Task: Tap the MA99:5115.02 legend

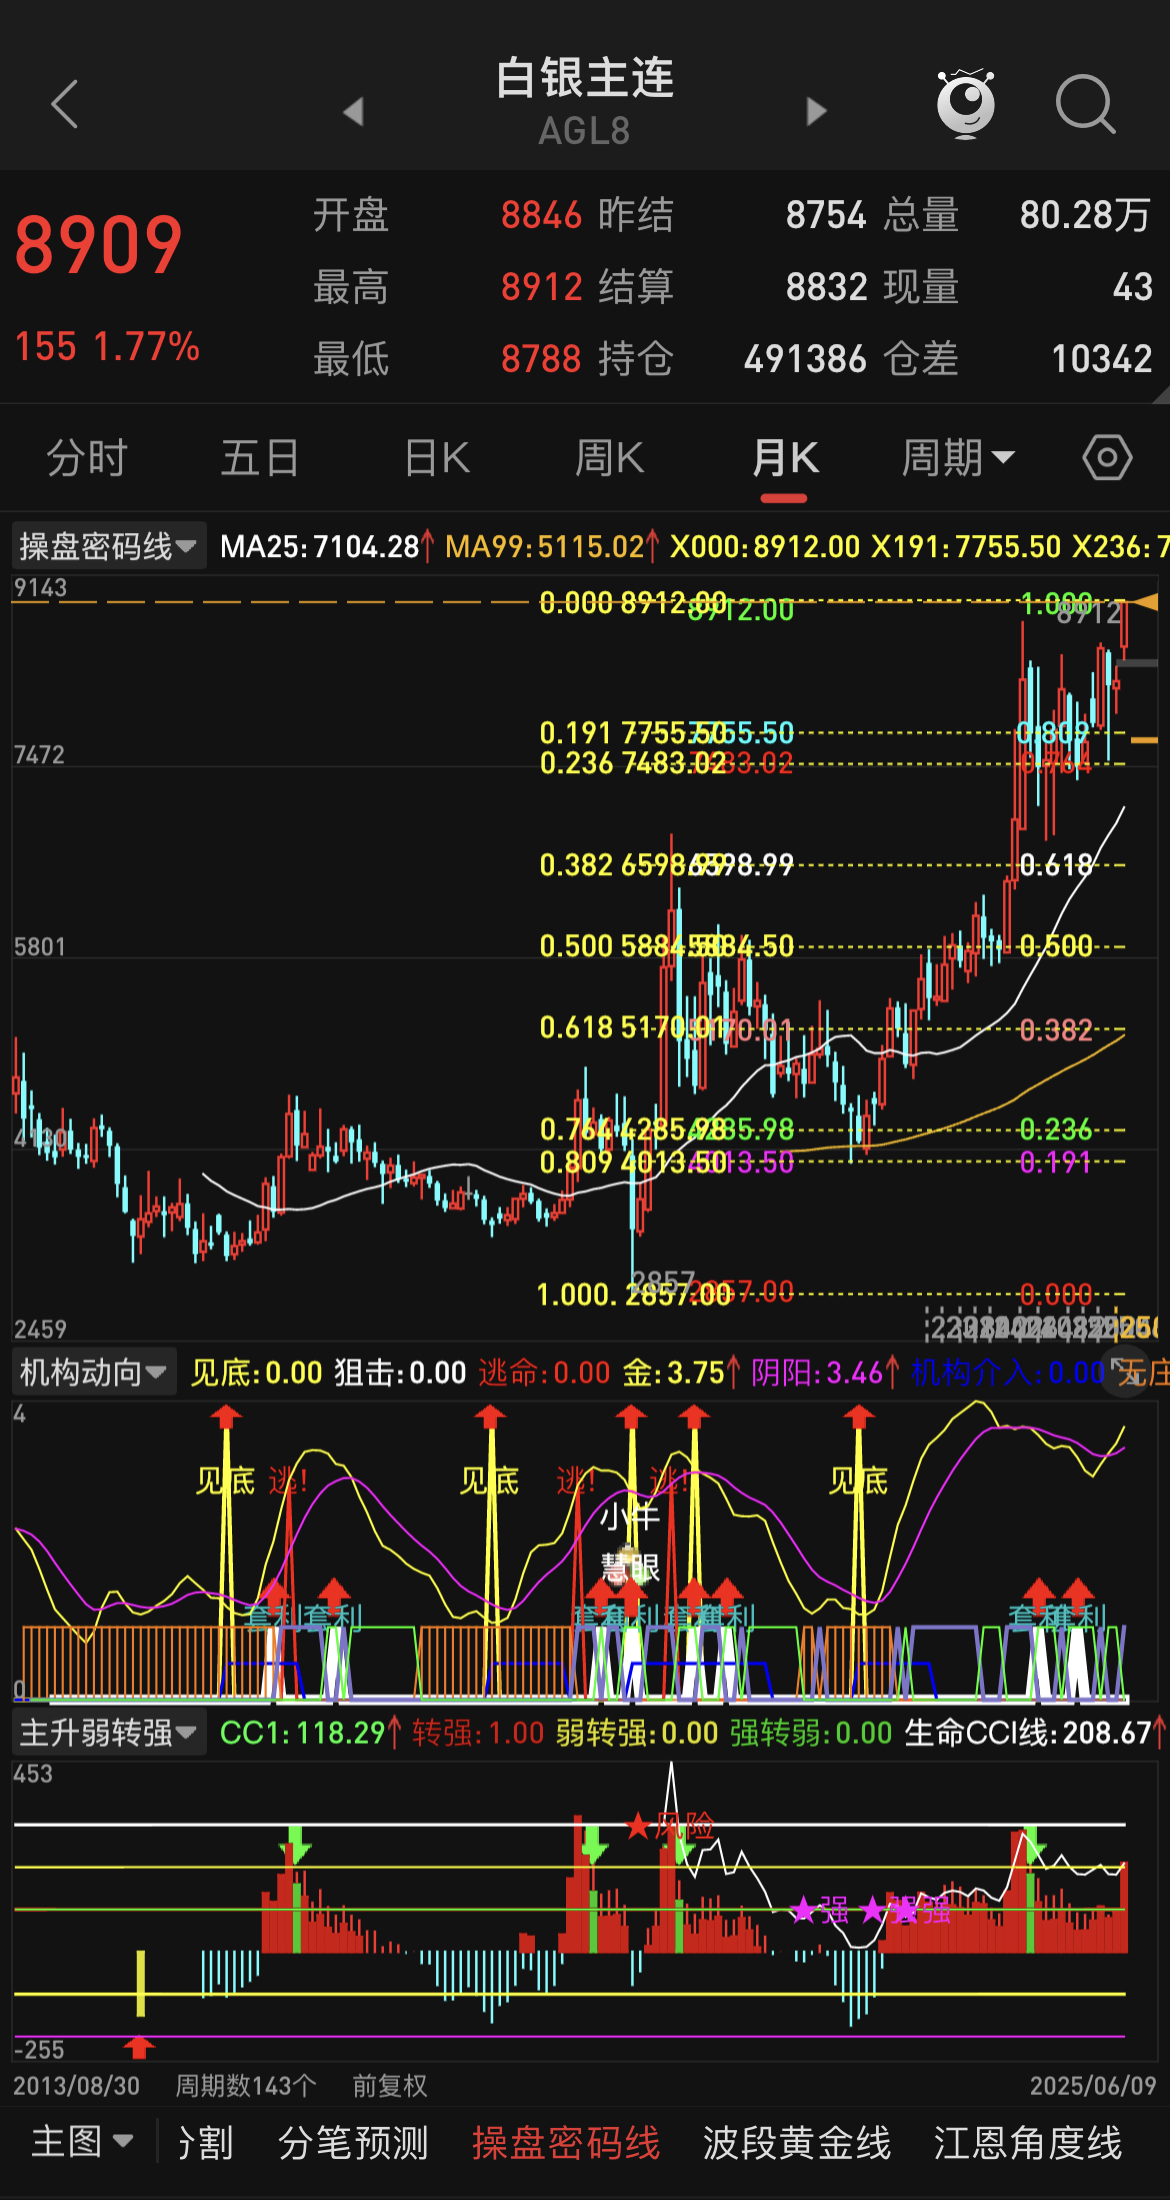Action: [545, 546]
